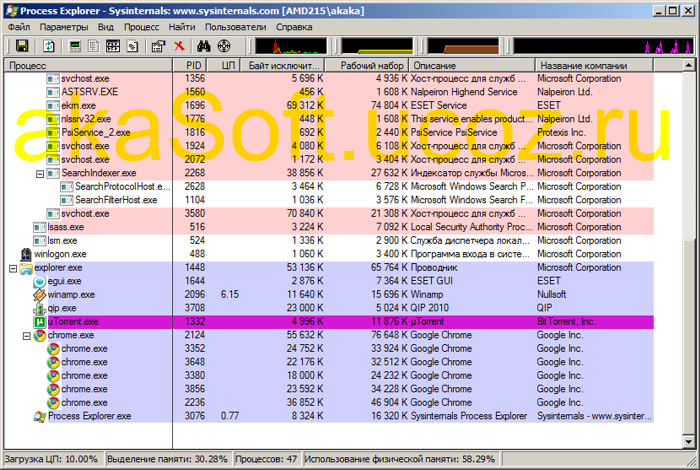Click status bar Процессов: 47
Viewport: 700px width, 470px height.
(x=266, y=459)
